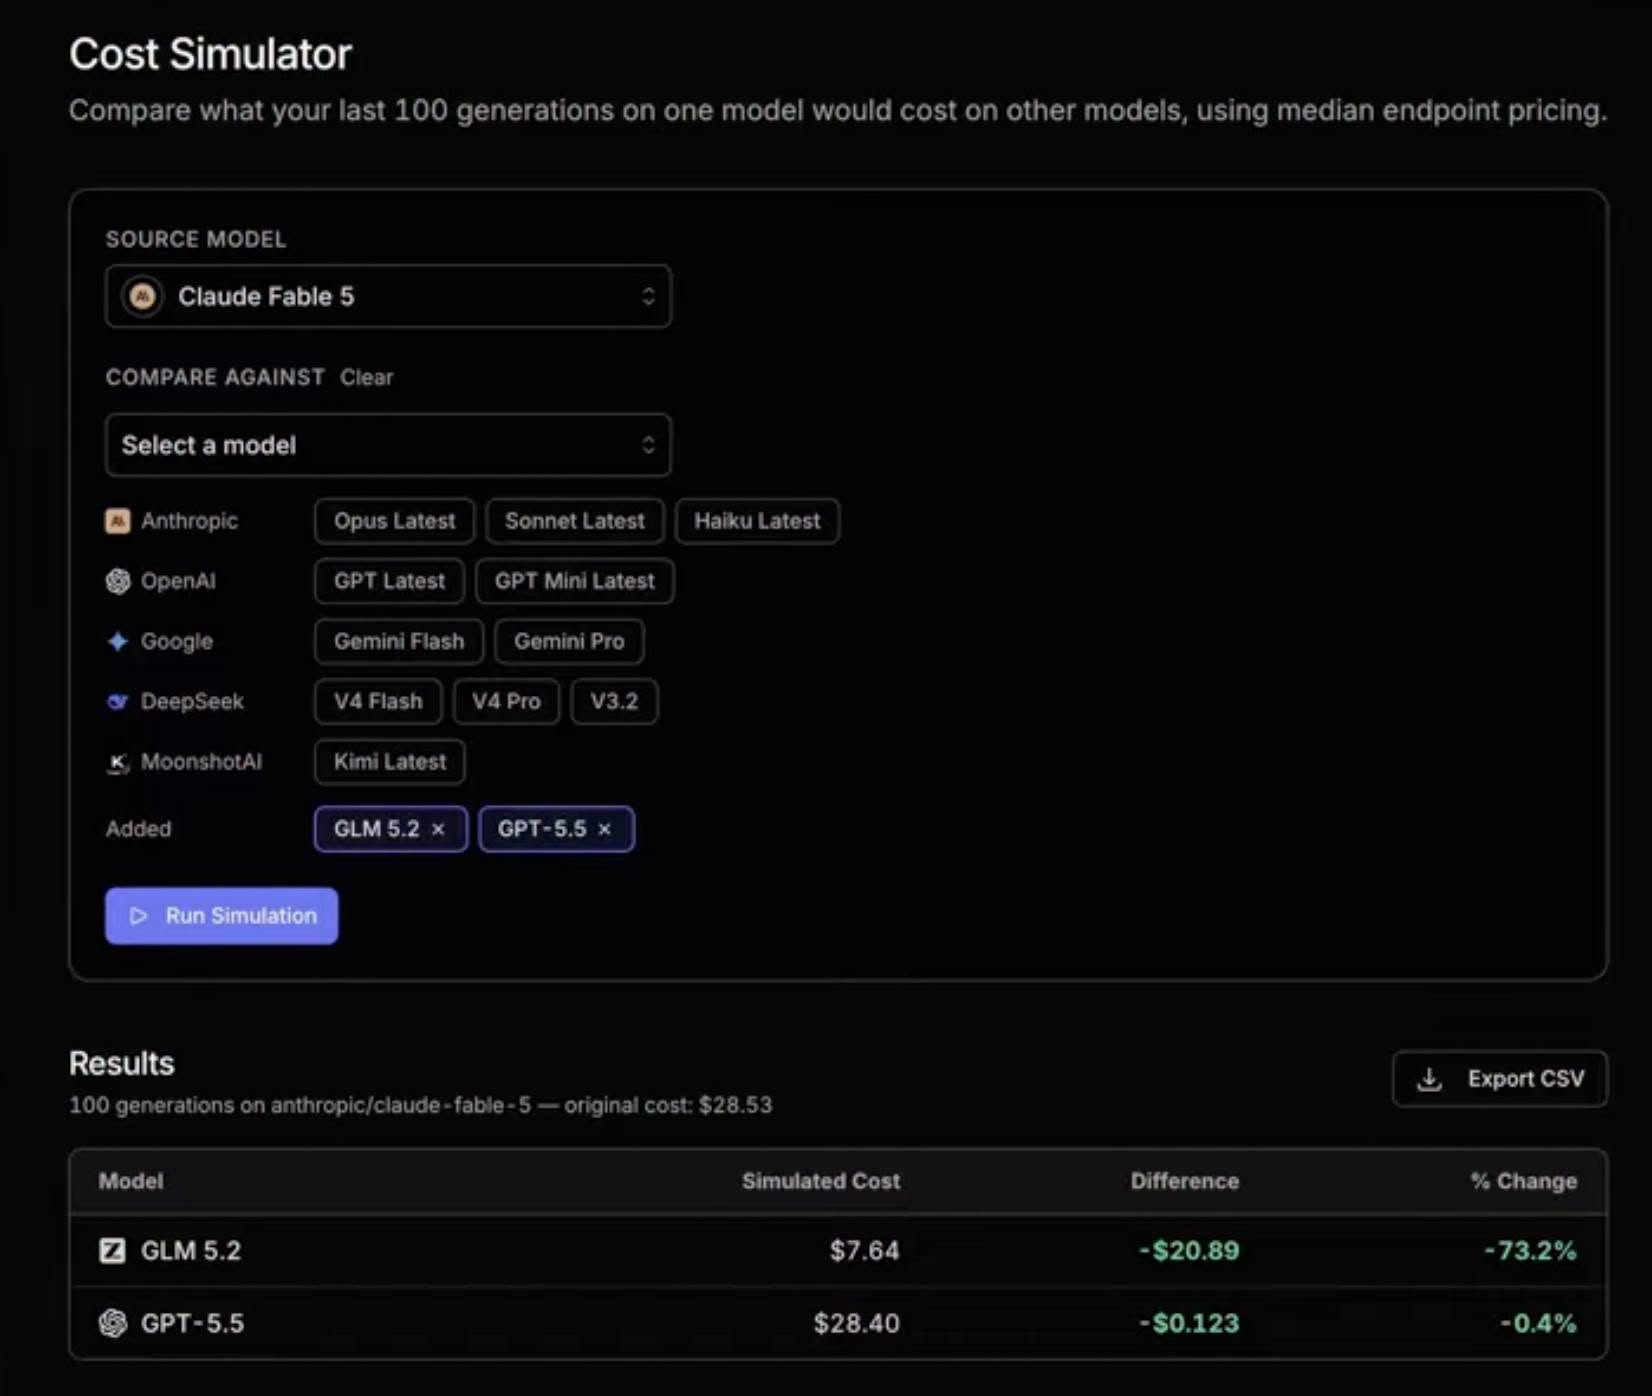The height and width of the screenshot is (1396, 1652).
Task: Click the Anthropic provider label
Action: pos(189,521)
